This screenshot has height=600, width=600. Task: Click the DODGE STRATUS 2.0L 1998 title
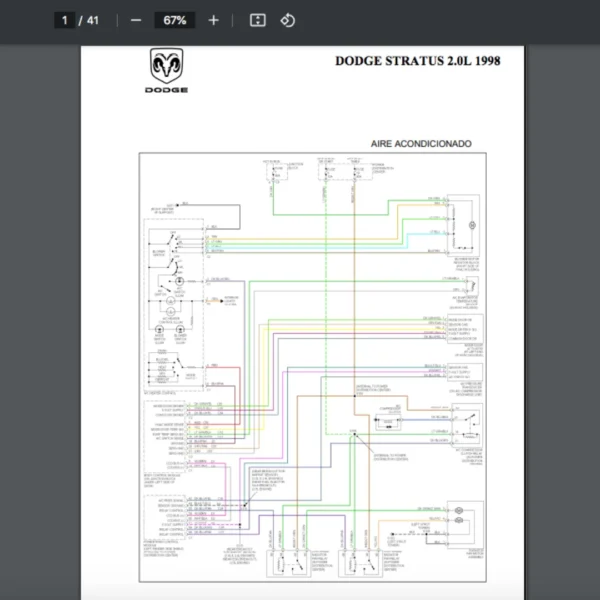[x=417, y=61]
